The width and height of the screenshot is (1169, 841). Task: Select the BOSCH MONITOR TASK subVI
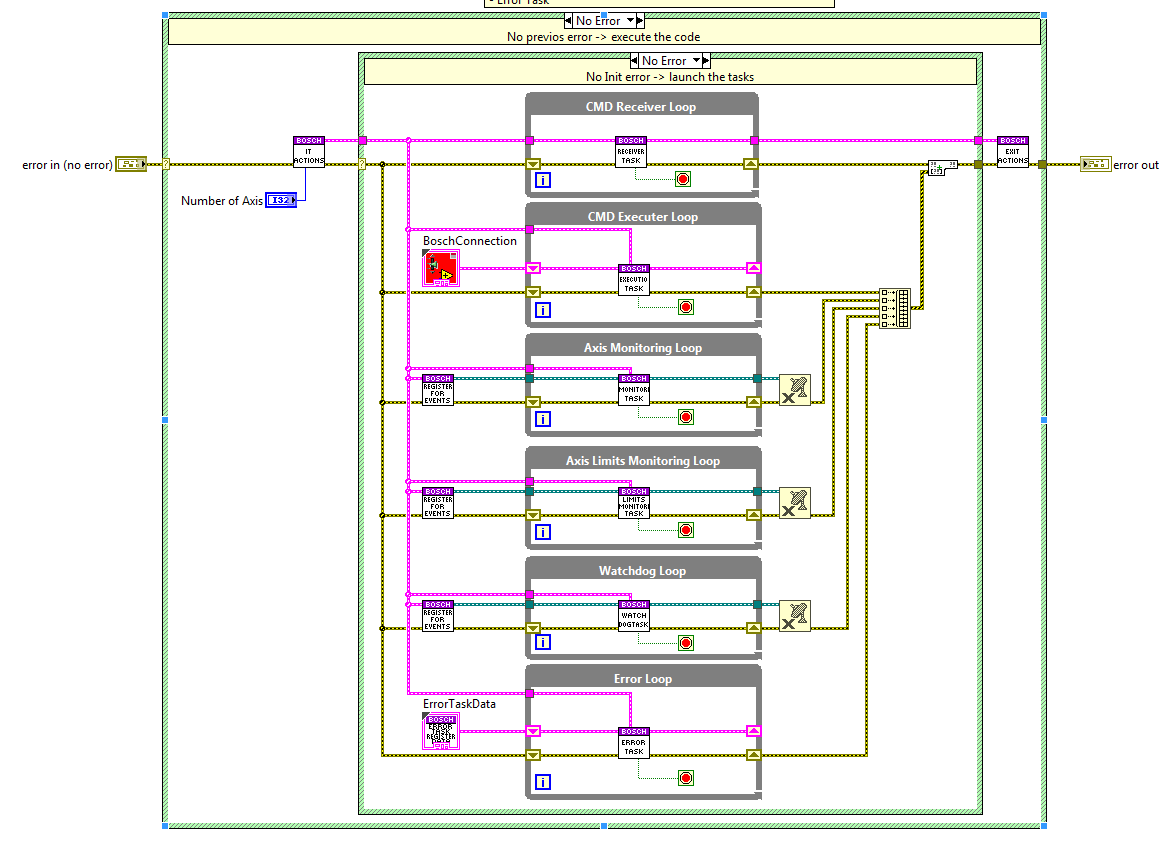coord(634,390)
